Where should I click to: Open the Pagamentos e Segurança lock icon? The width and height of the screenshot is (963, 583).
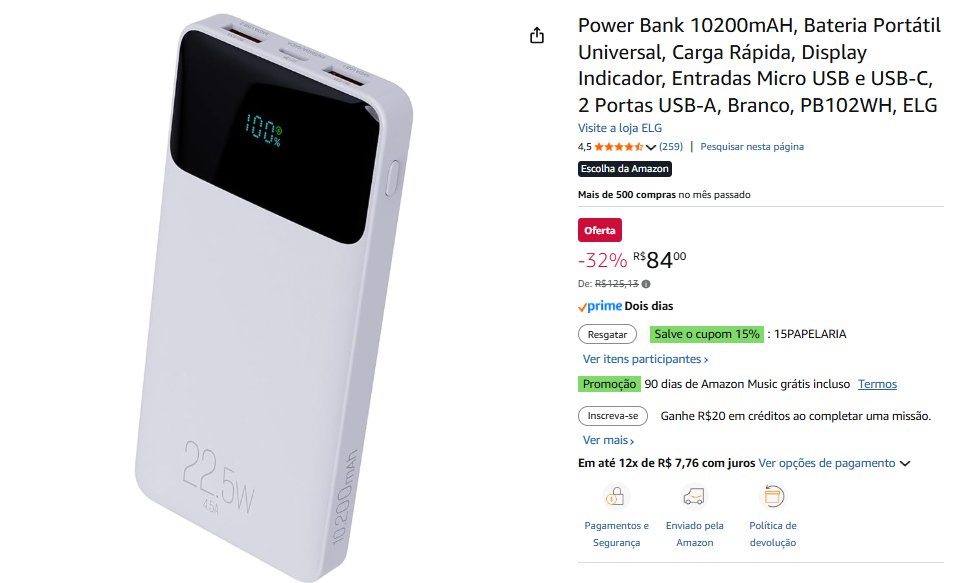615,496
